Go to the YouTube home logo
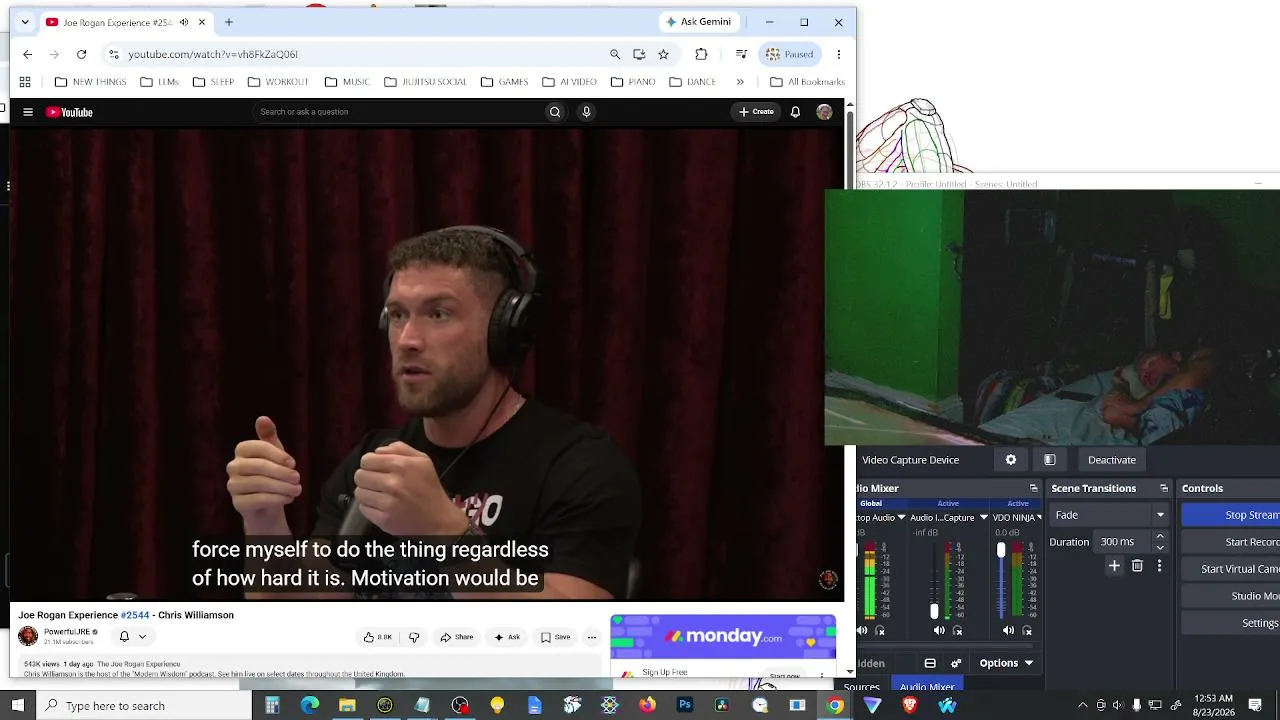1280x720 pixels. 70,112
